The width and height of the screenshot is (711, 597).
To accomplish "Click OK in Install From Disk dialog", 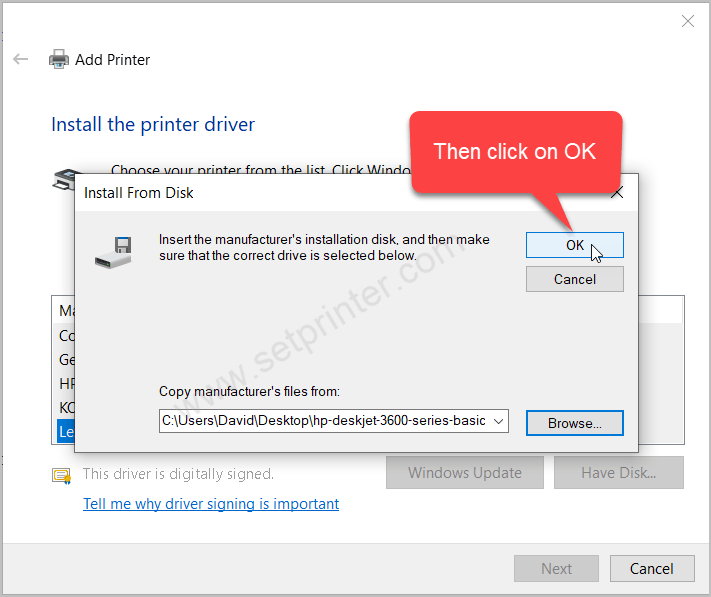I will click(x=575, y=245).
